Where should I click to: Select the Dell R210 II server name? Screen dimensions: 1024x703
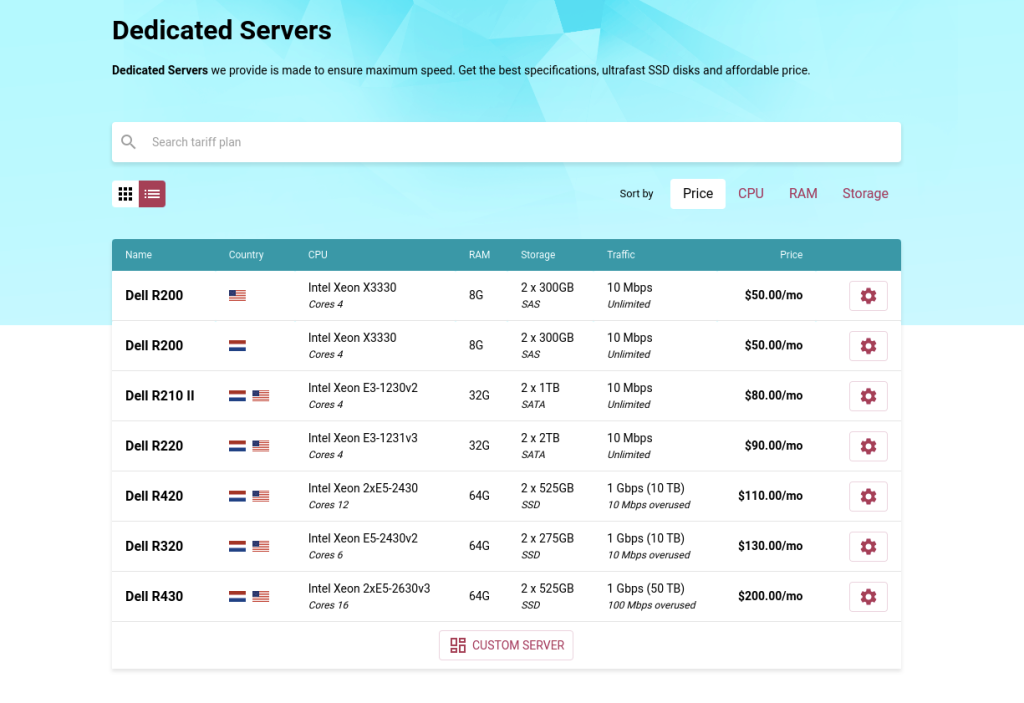[160, 396]
